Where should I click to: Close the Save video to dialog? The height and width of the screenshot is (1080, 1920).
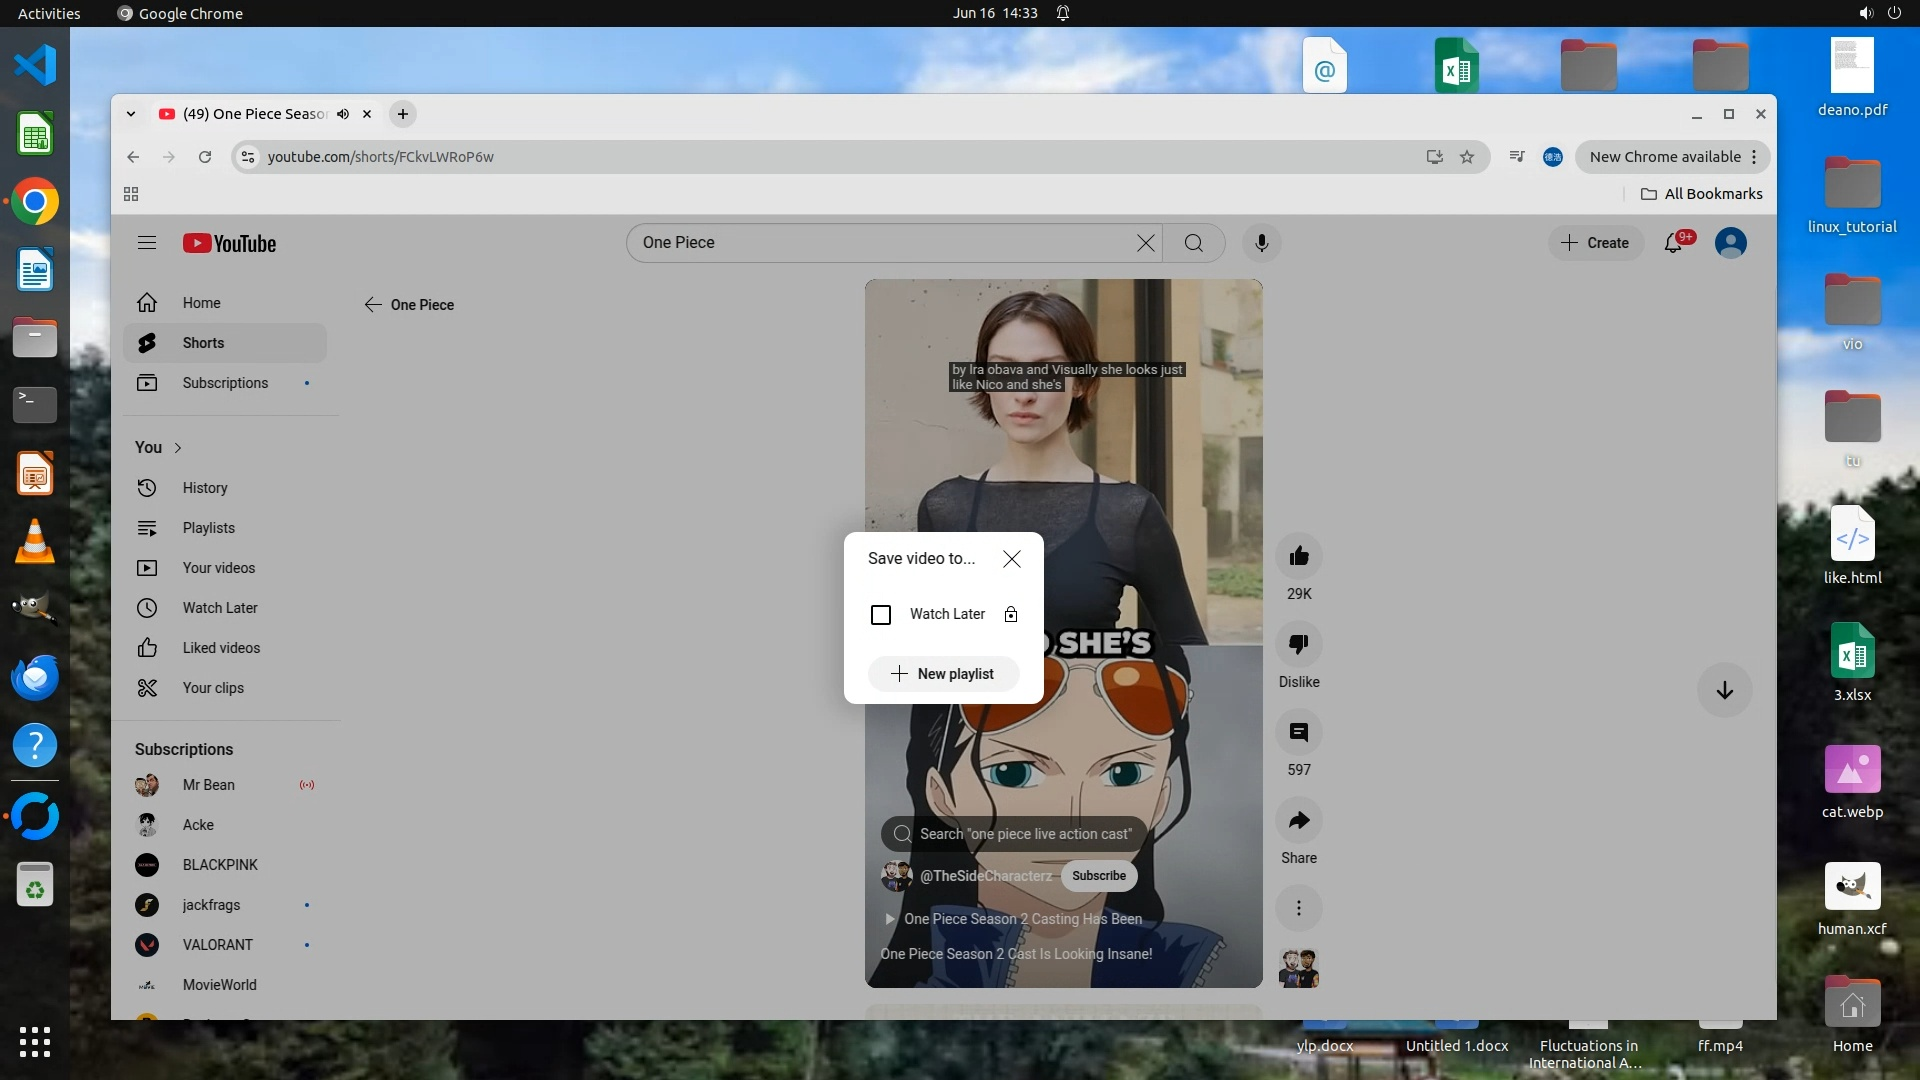click(1011, 559)
